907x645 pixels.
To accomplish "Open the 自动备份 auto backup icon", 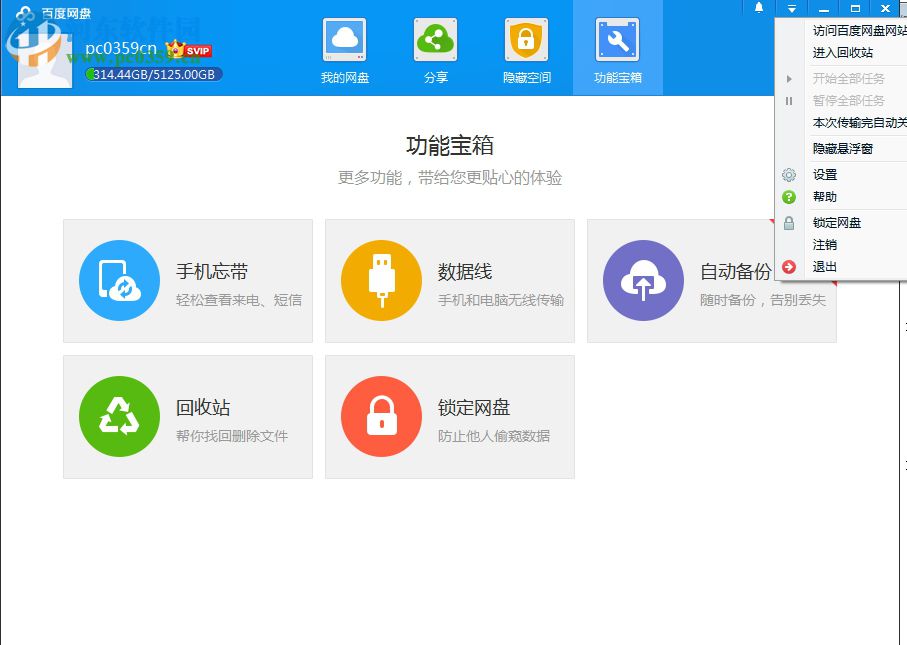I will pyautogui.click(x=643, y=281).
